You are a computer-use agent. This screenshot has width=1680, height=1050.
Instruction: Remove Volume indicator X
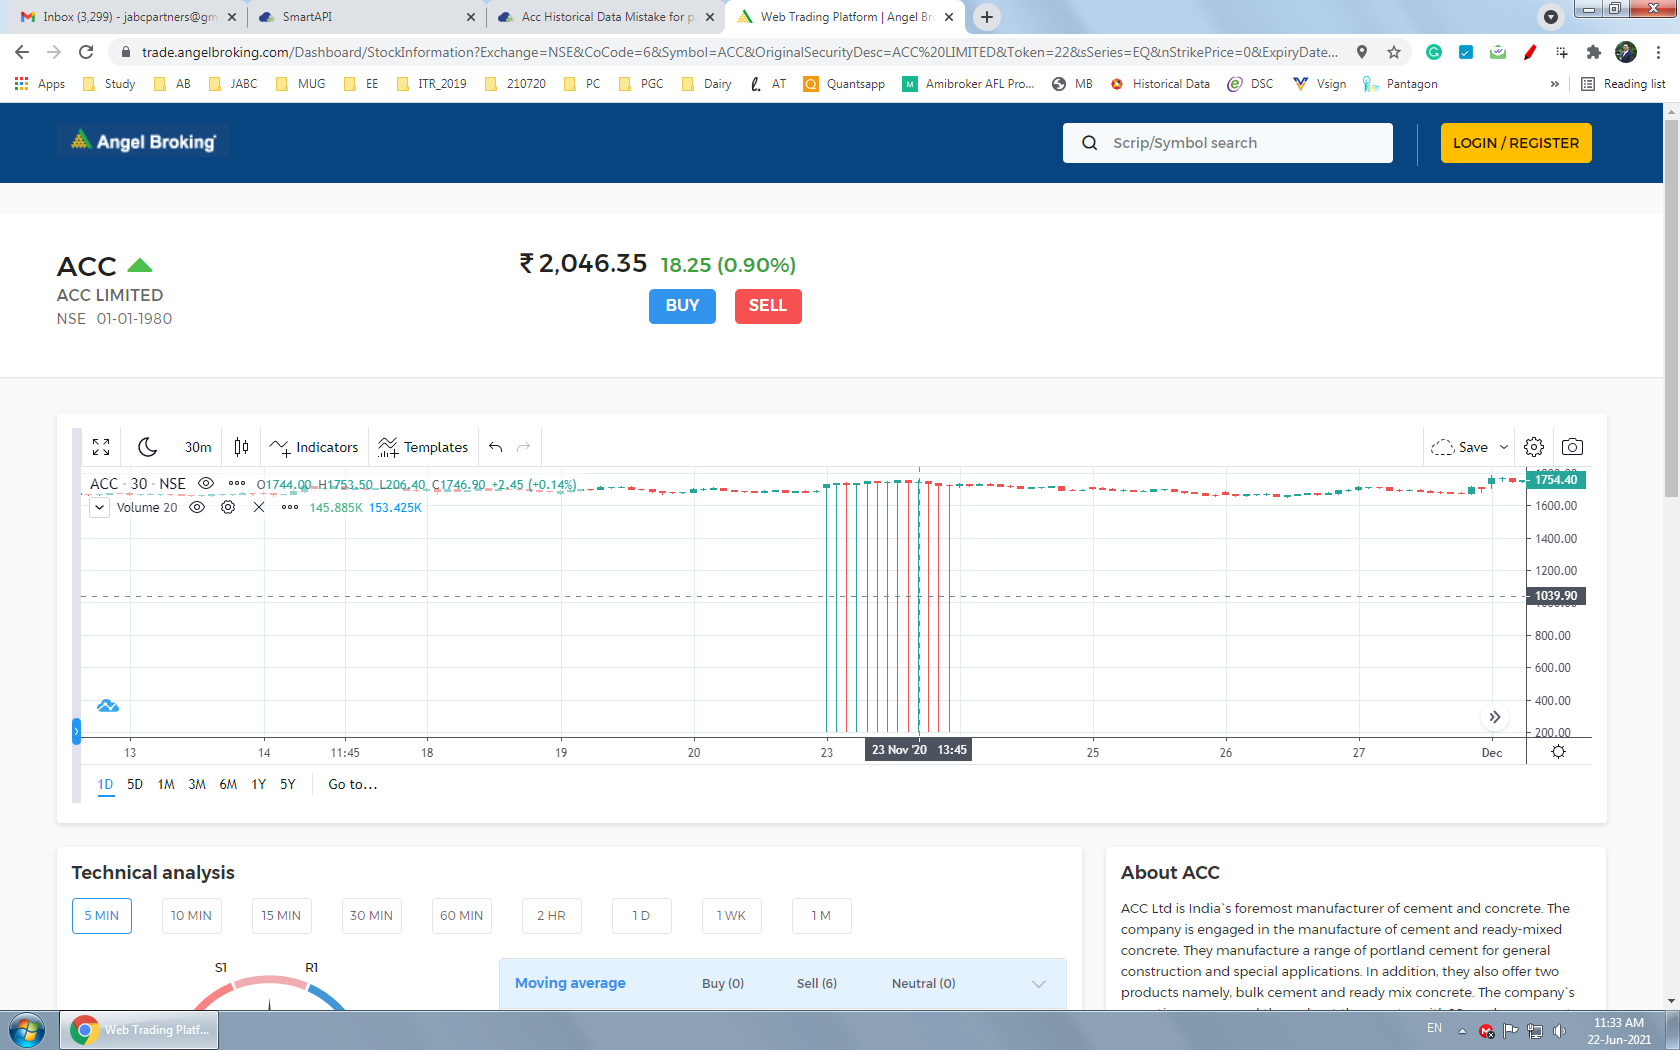[x=259, y=507]
